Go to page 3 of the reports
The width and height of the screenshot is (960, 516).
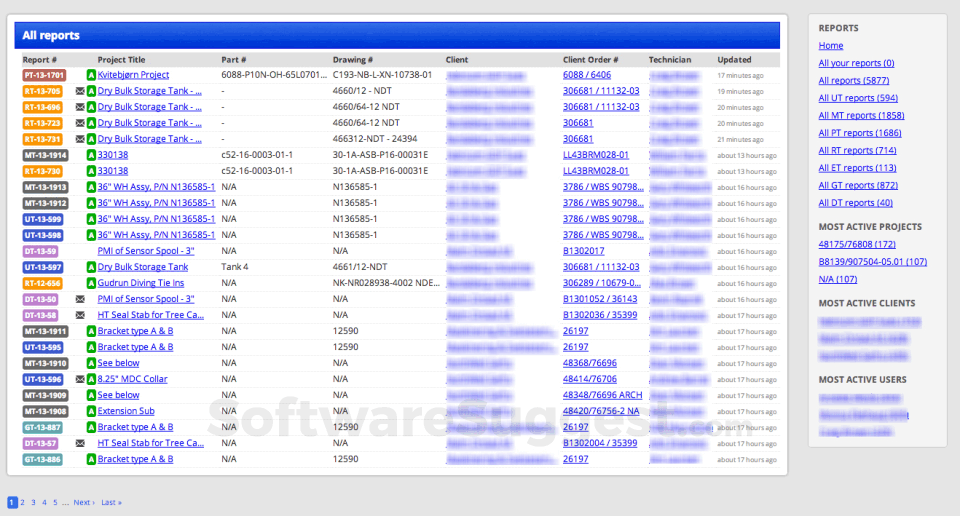(x=33, y=502)
